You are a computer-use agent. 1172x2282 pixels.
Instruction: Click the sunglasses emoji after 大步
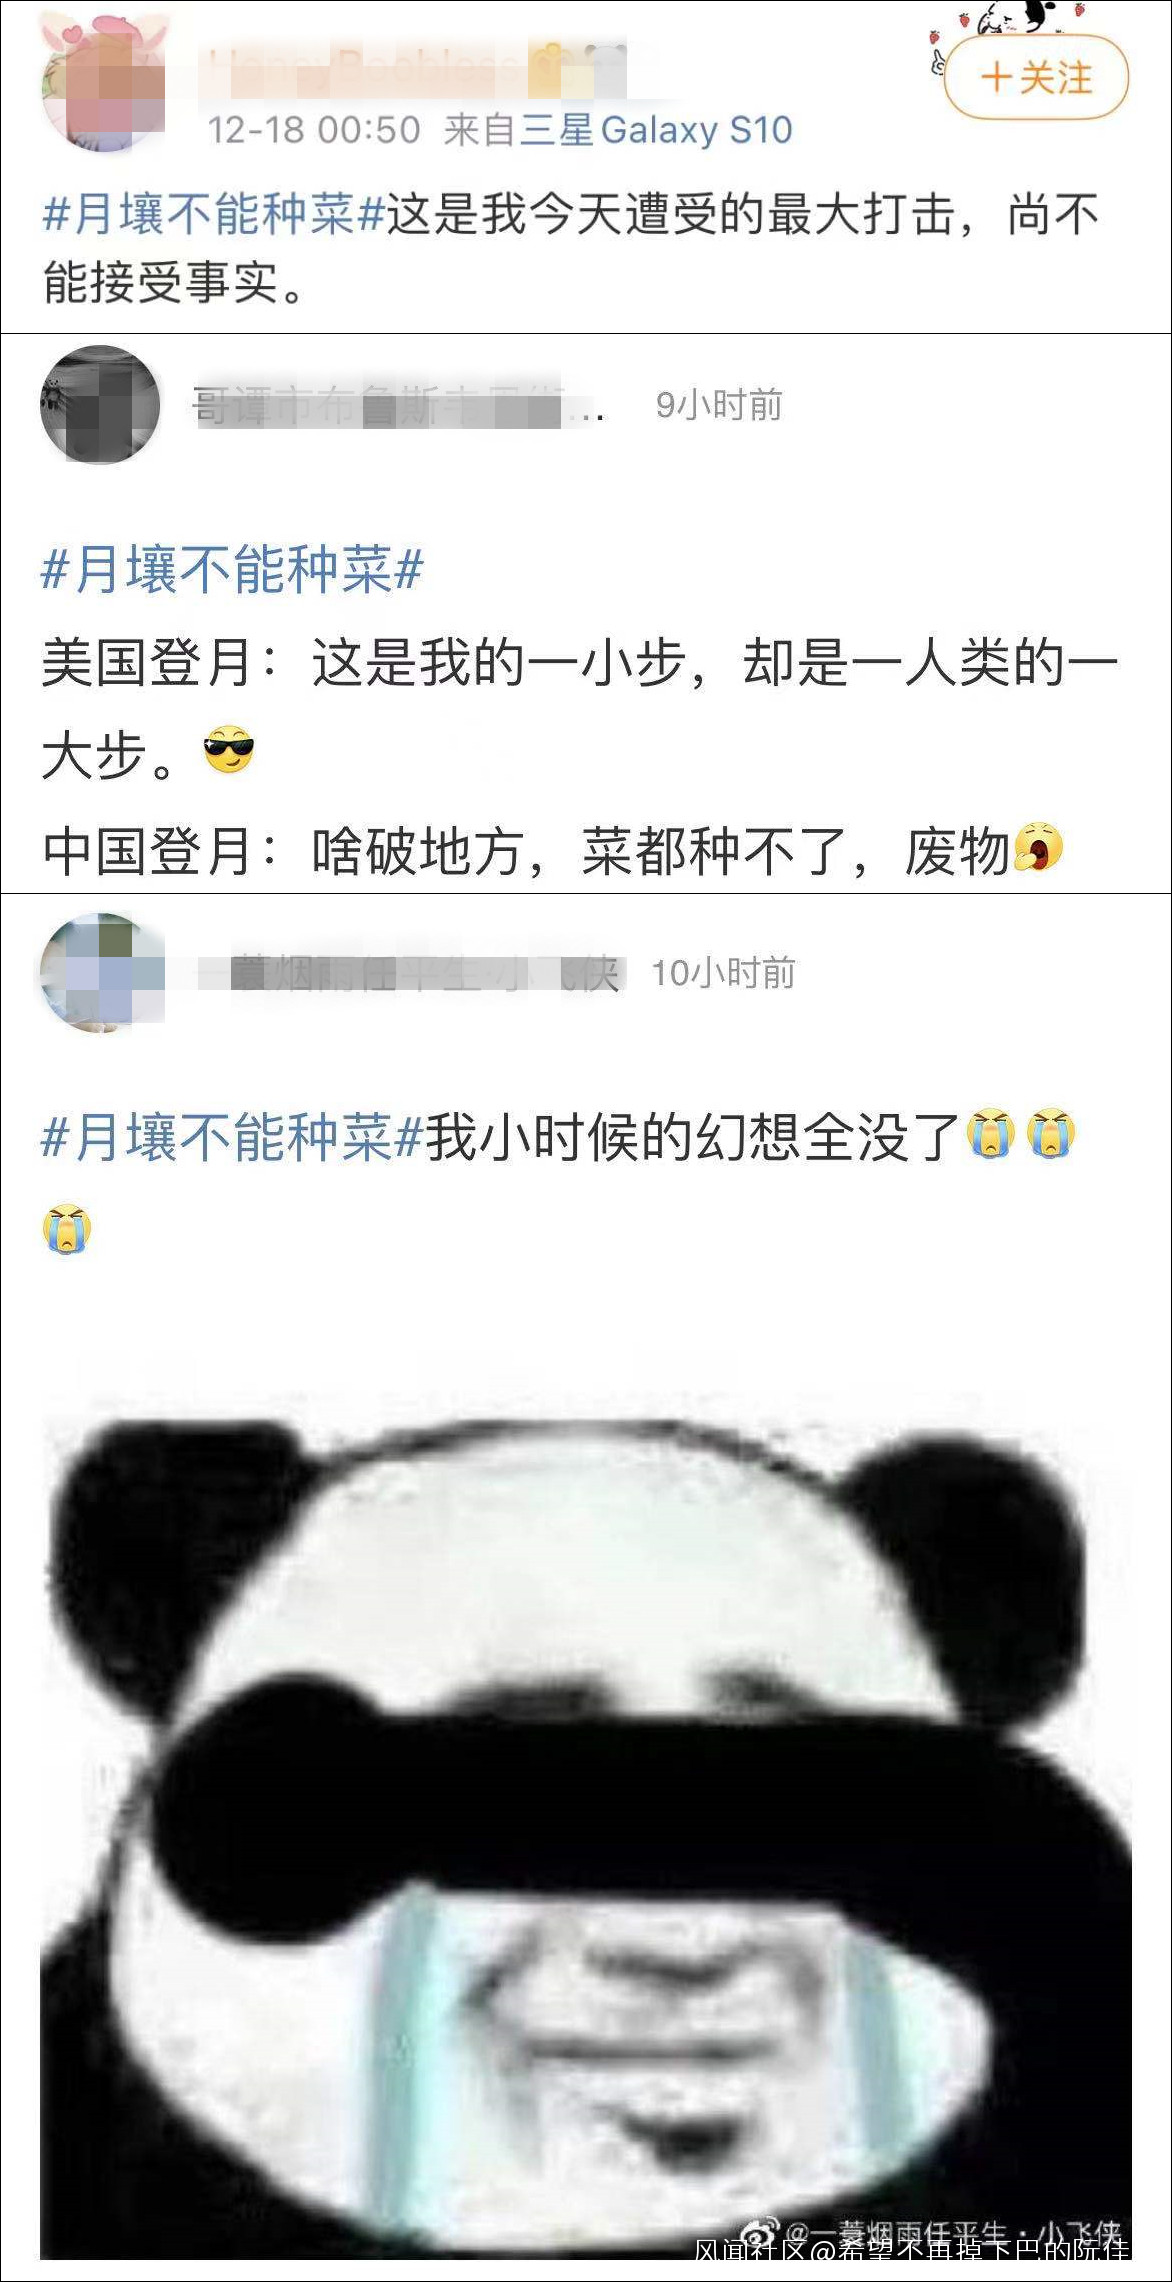pyautogui.click(x=229, y=750)
